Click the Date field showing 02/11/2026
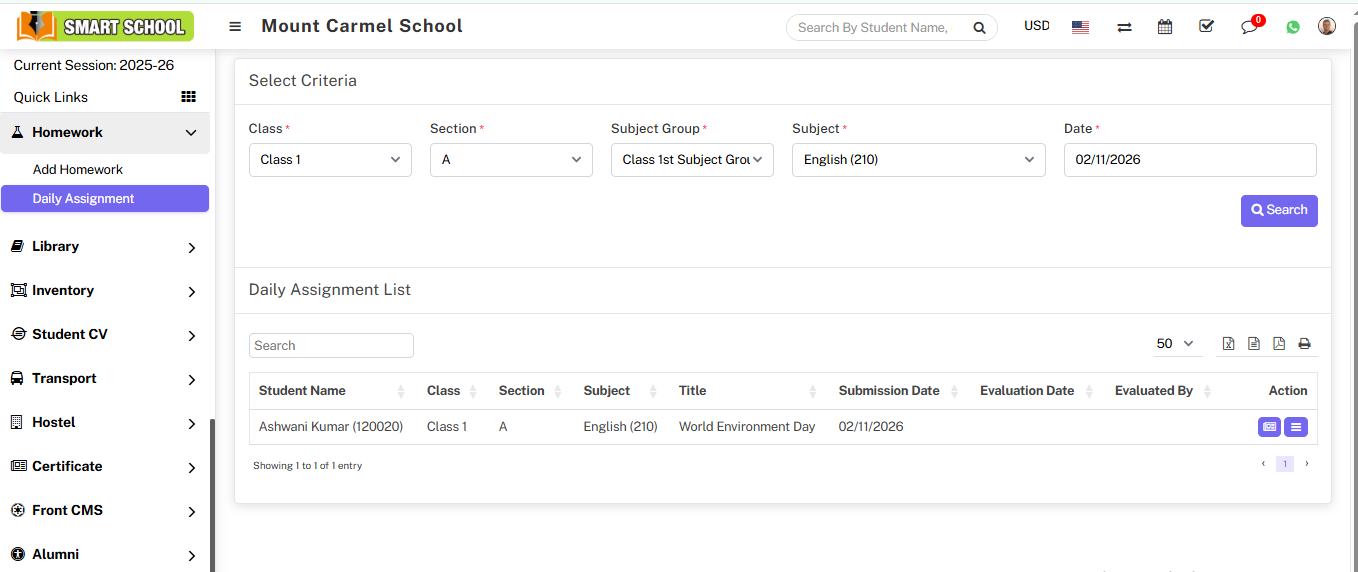The height and width of the screenshot is (572, 1358). 1189,160
